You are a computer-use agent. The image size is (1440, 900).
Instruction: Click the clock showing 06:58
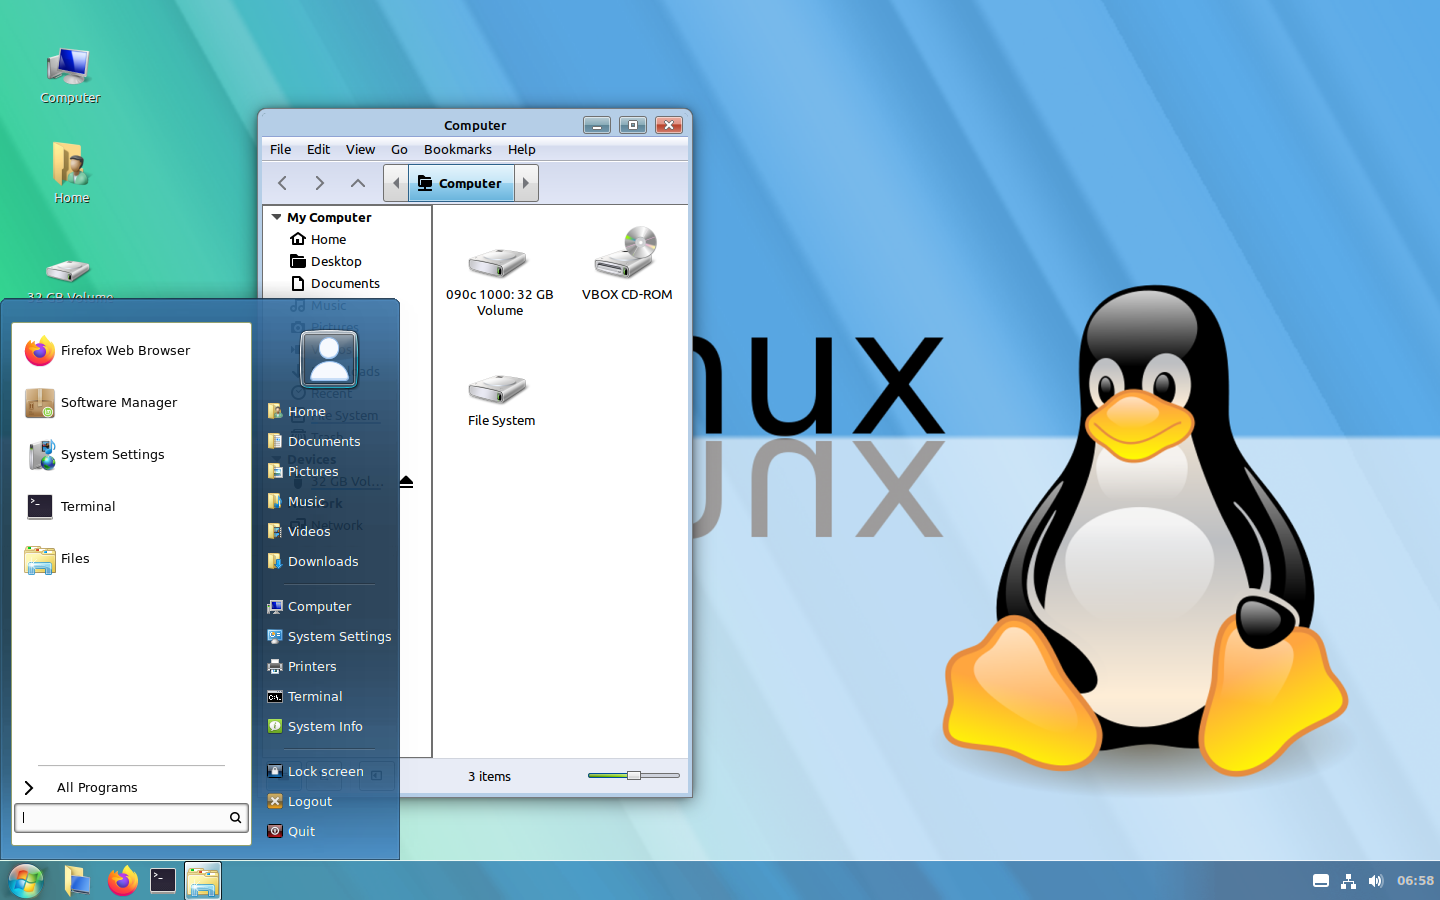click(1415, 881)
